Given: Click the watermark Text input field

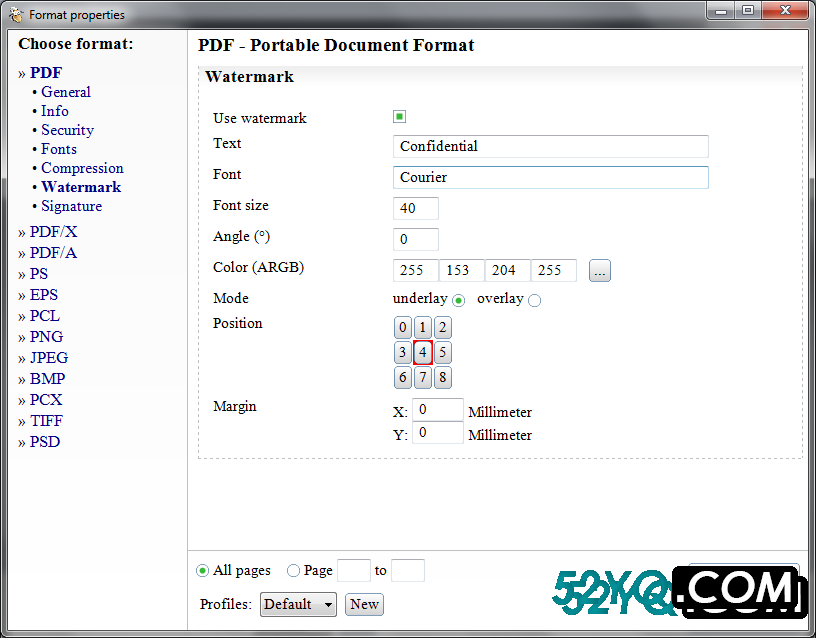Looking at the screenshot, I should coord(551,146).
